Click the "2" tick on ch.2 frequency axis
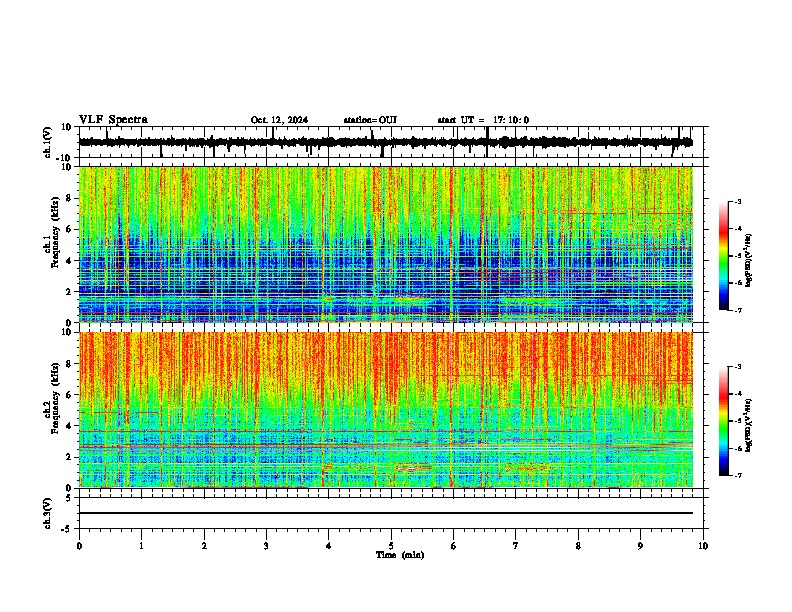 70,457
